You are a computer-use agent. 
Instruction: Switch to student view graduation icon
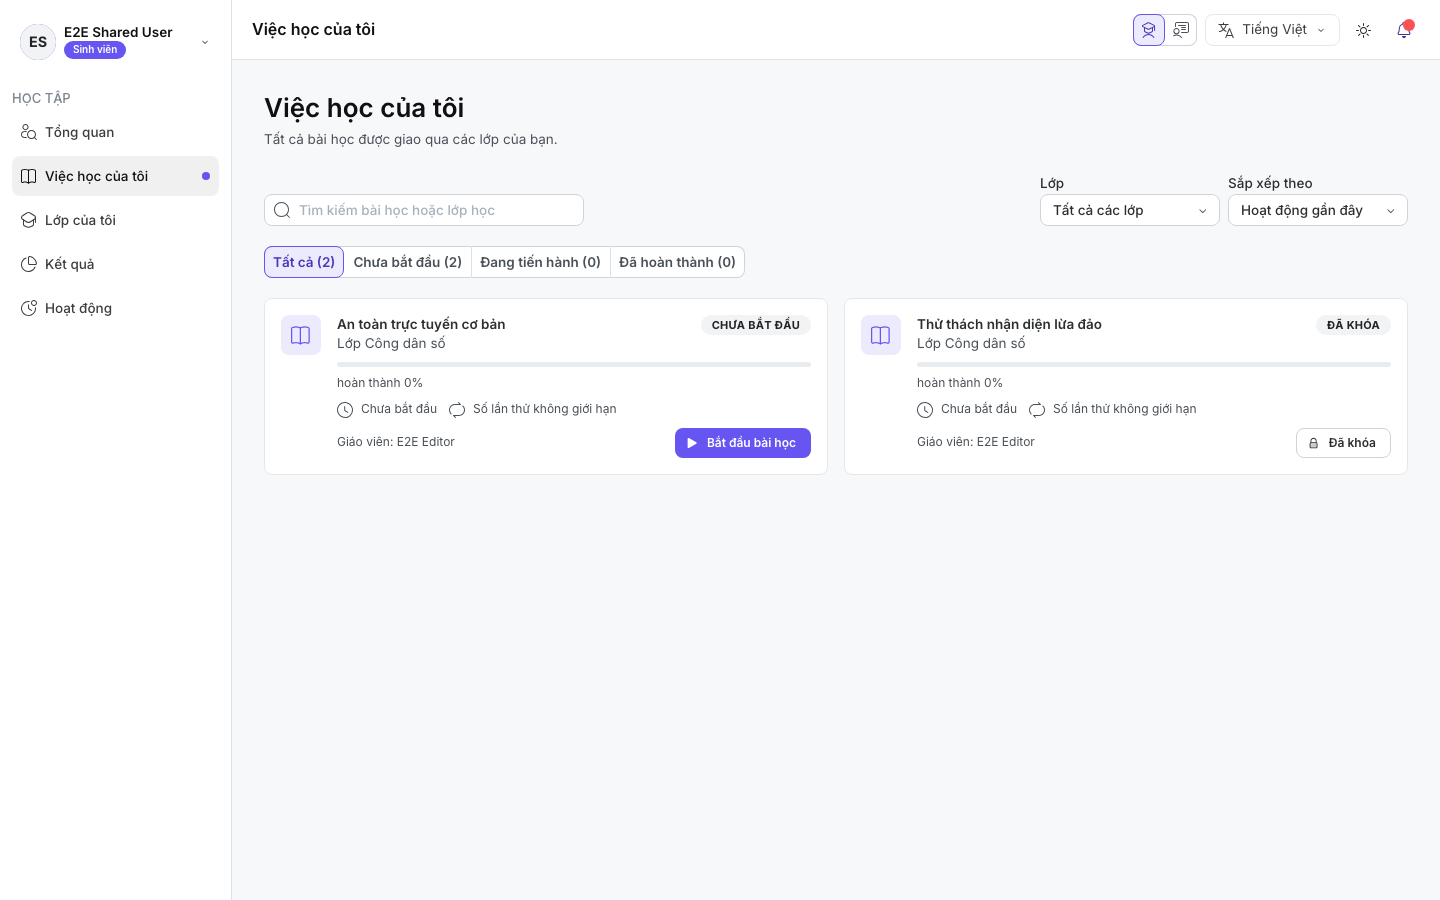(1149, 30)
